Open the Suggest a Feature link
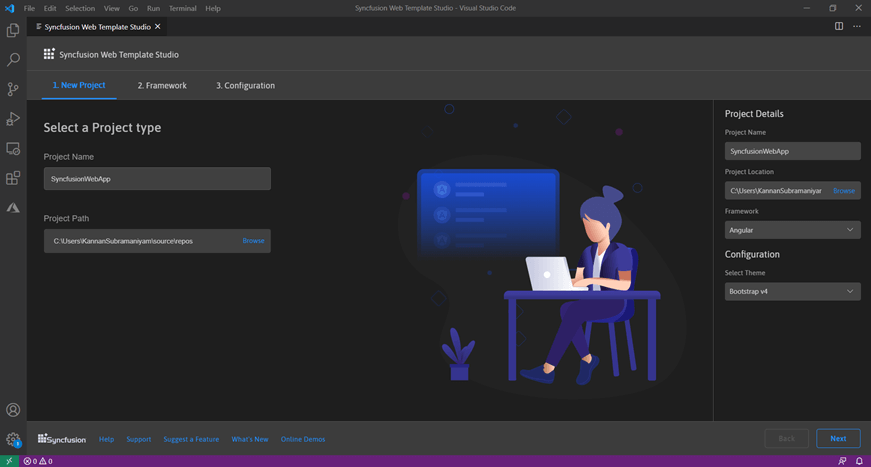 point(191,439)
